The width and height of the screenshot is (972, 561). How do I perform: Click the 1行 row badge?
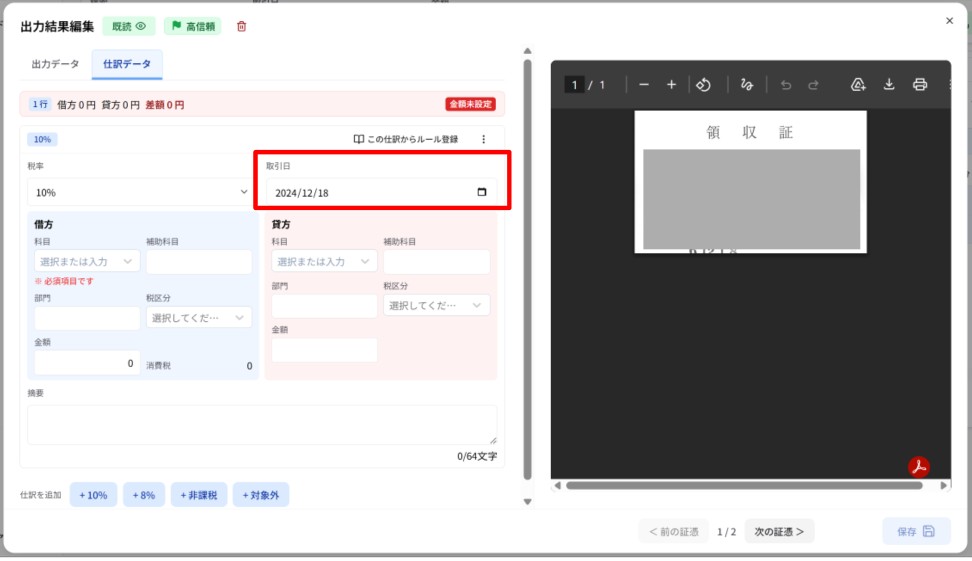(x=40, y=104)
